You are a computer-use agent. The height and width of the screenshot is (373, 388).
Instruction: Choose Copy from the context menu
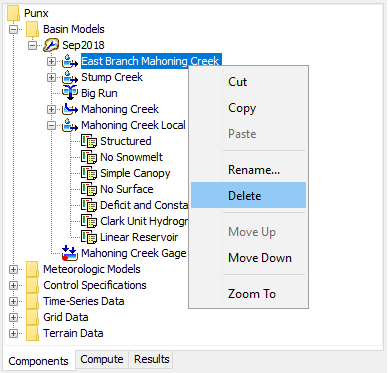(x=248, y=108)
